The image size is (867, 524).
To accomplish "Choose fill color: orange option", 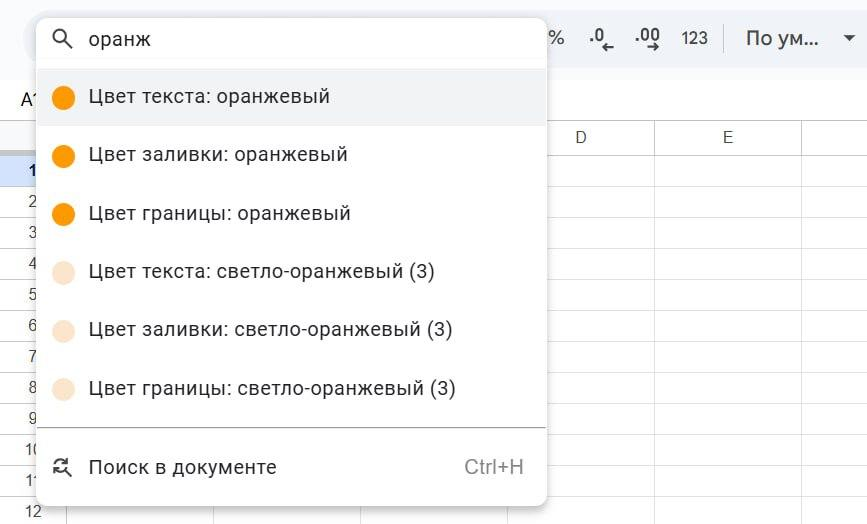I will click(x=218, y=155).
